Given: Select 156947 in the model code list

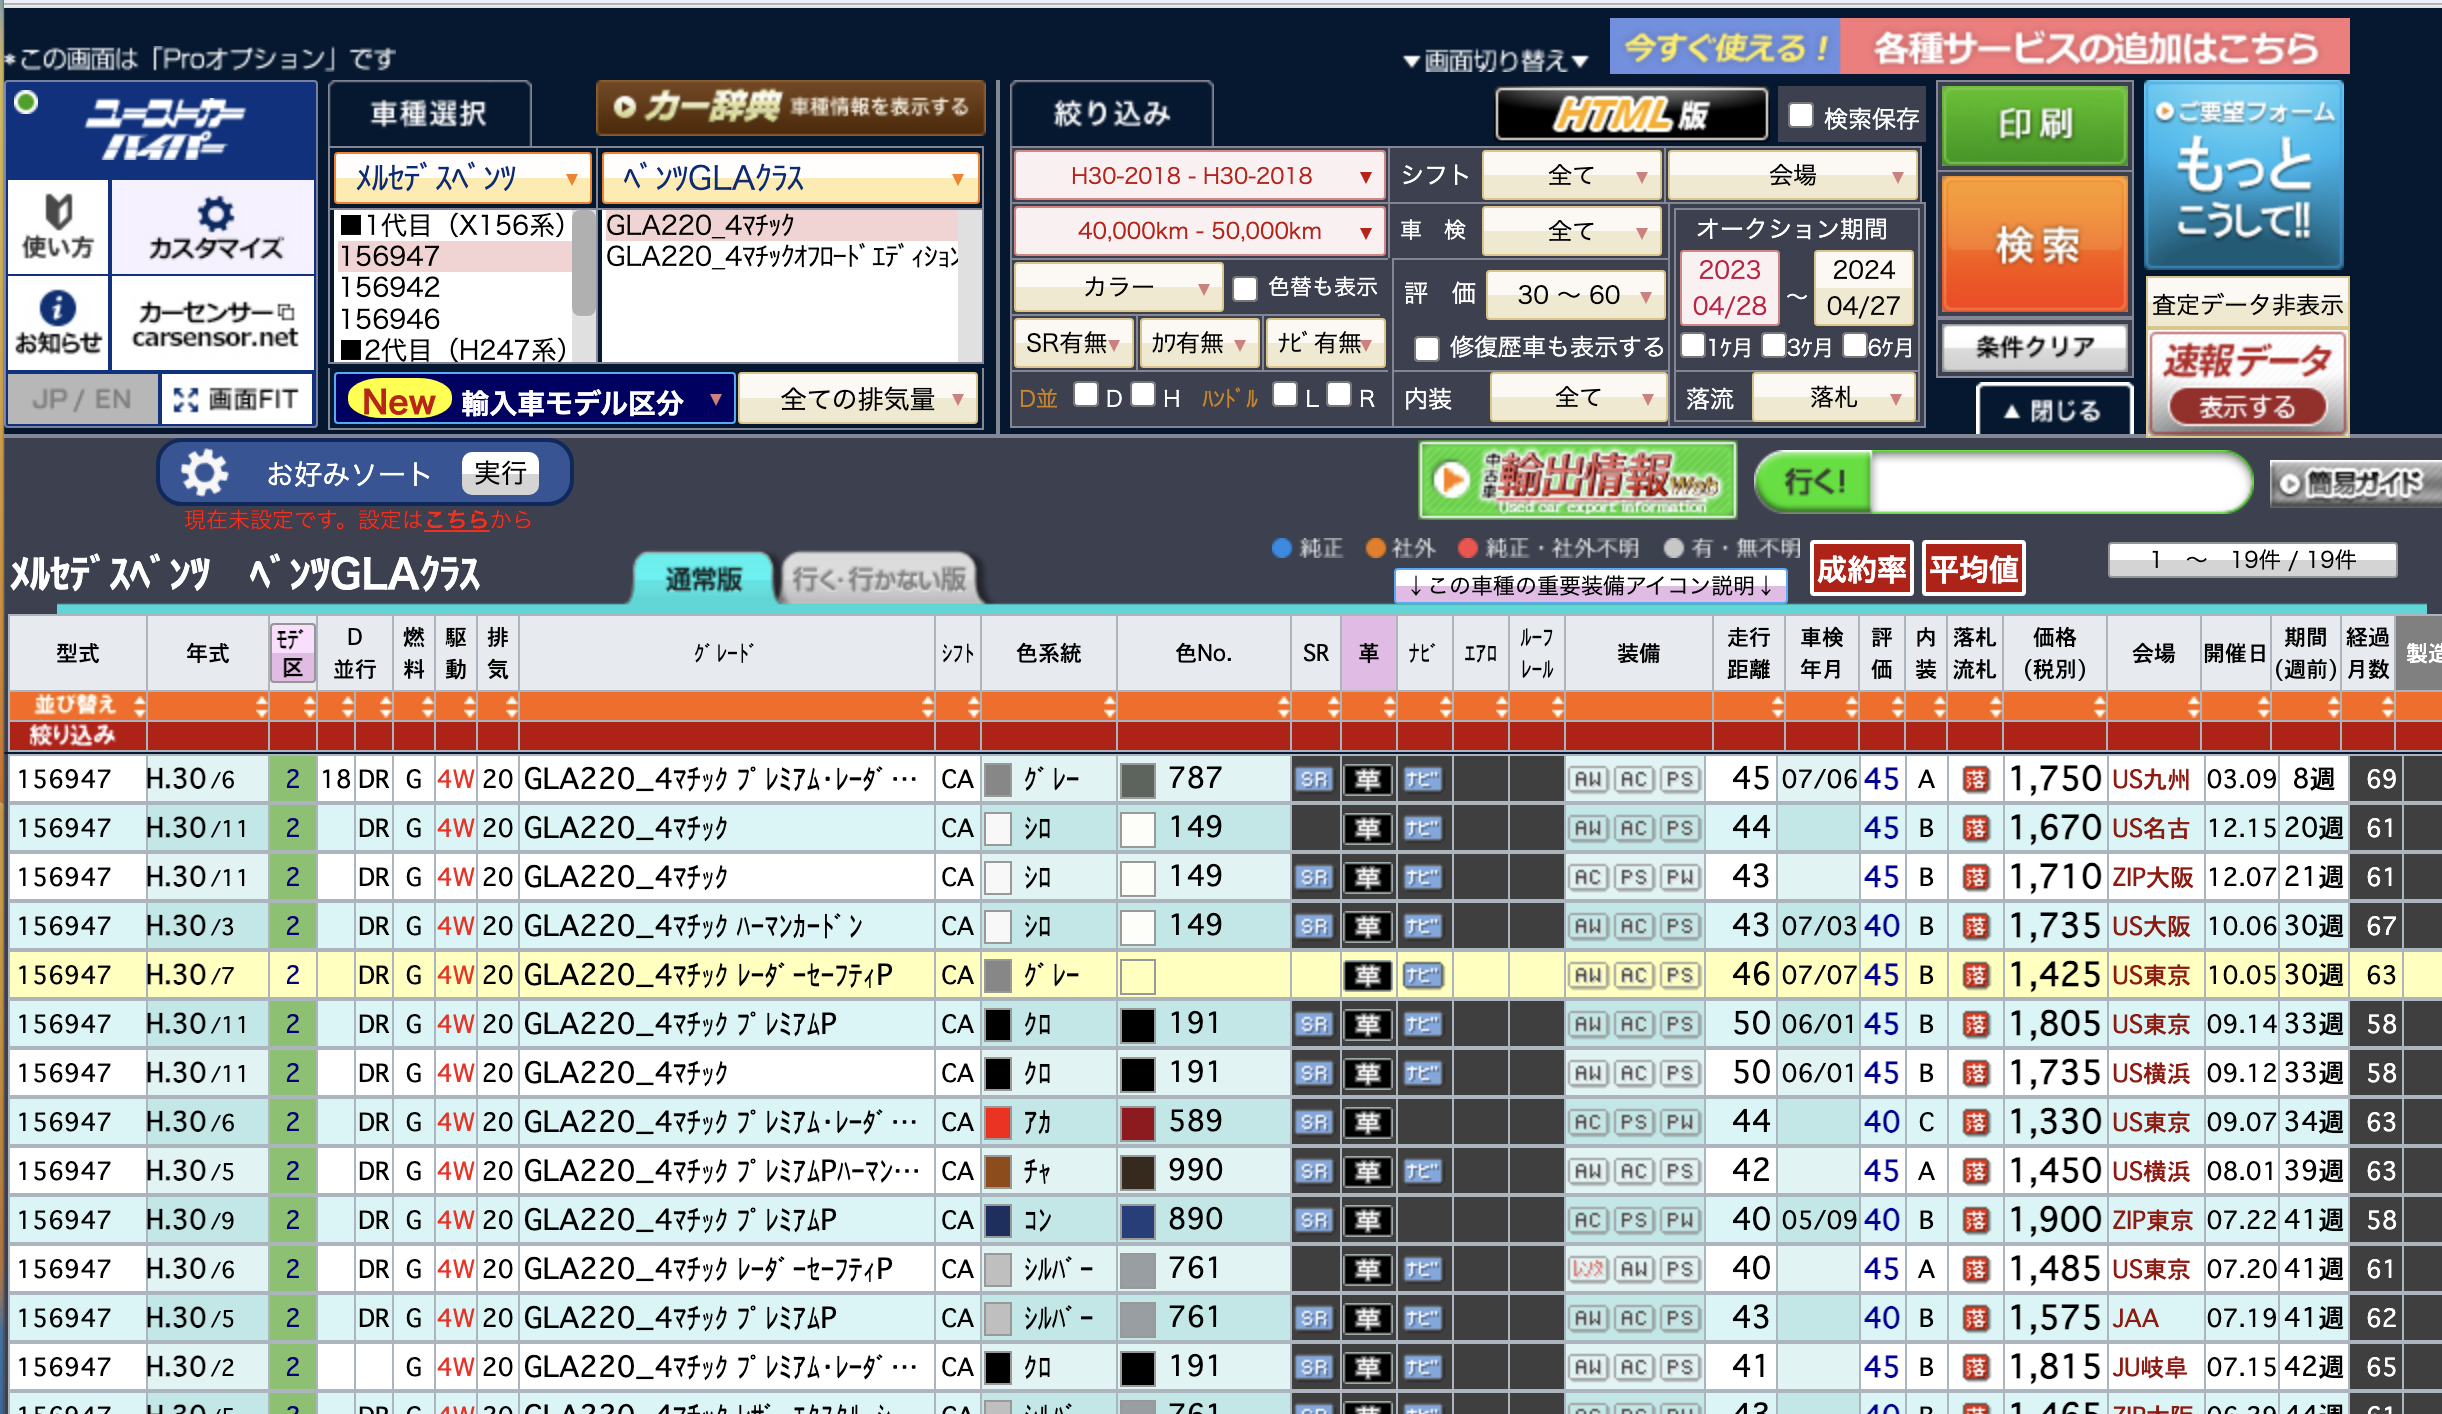Looking at the screenshot, I should click(455, 256).
